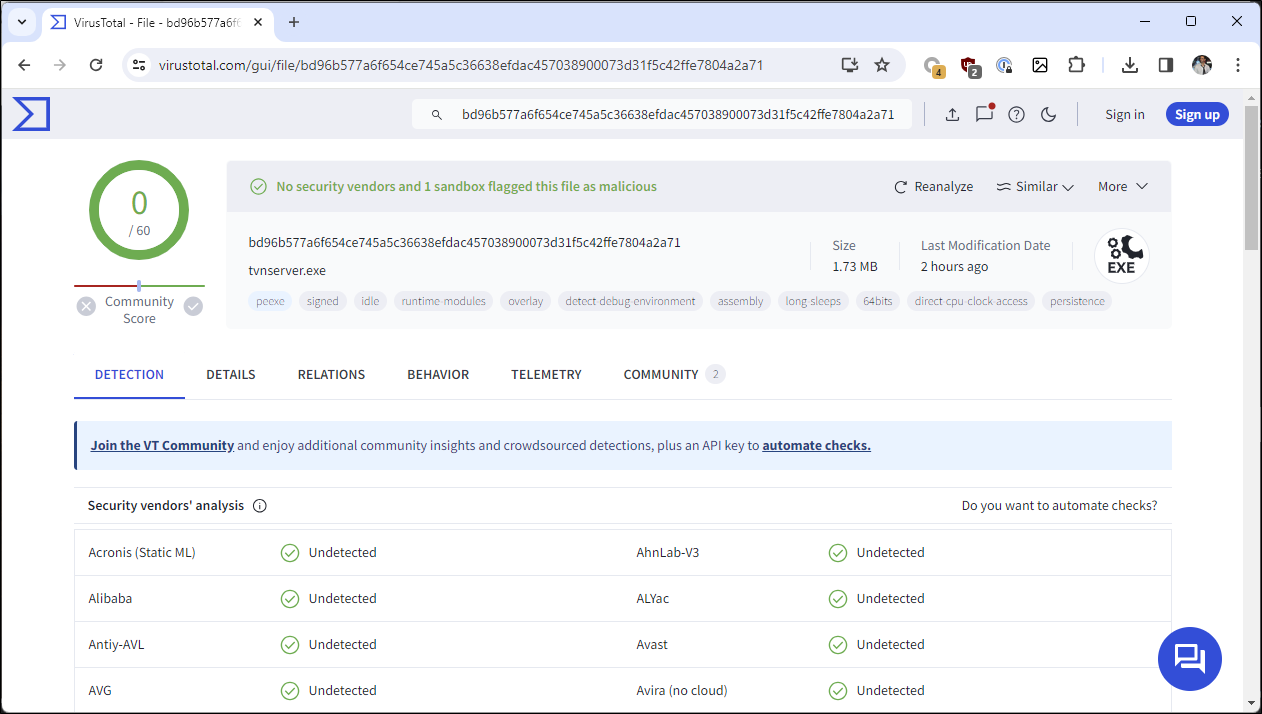The image size is (1262, 714).
Task: Switch to the BEHAVIOR tab
Action: click(438, 375)
